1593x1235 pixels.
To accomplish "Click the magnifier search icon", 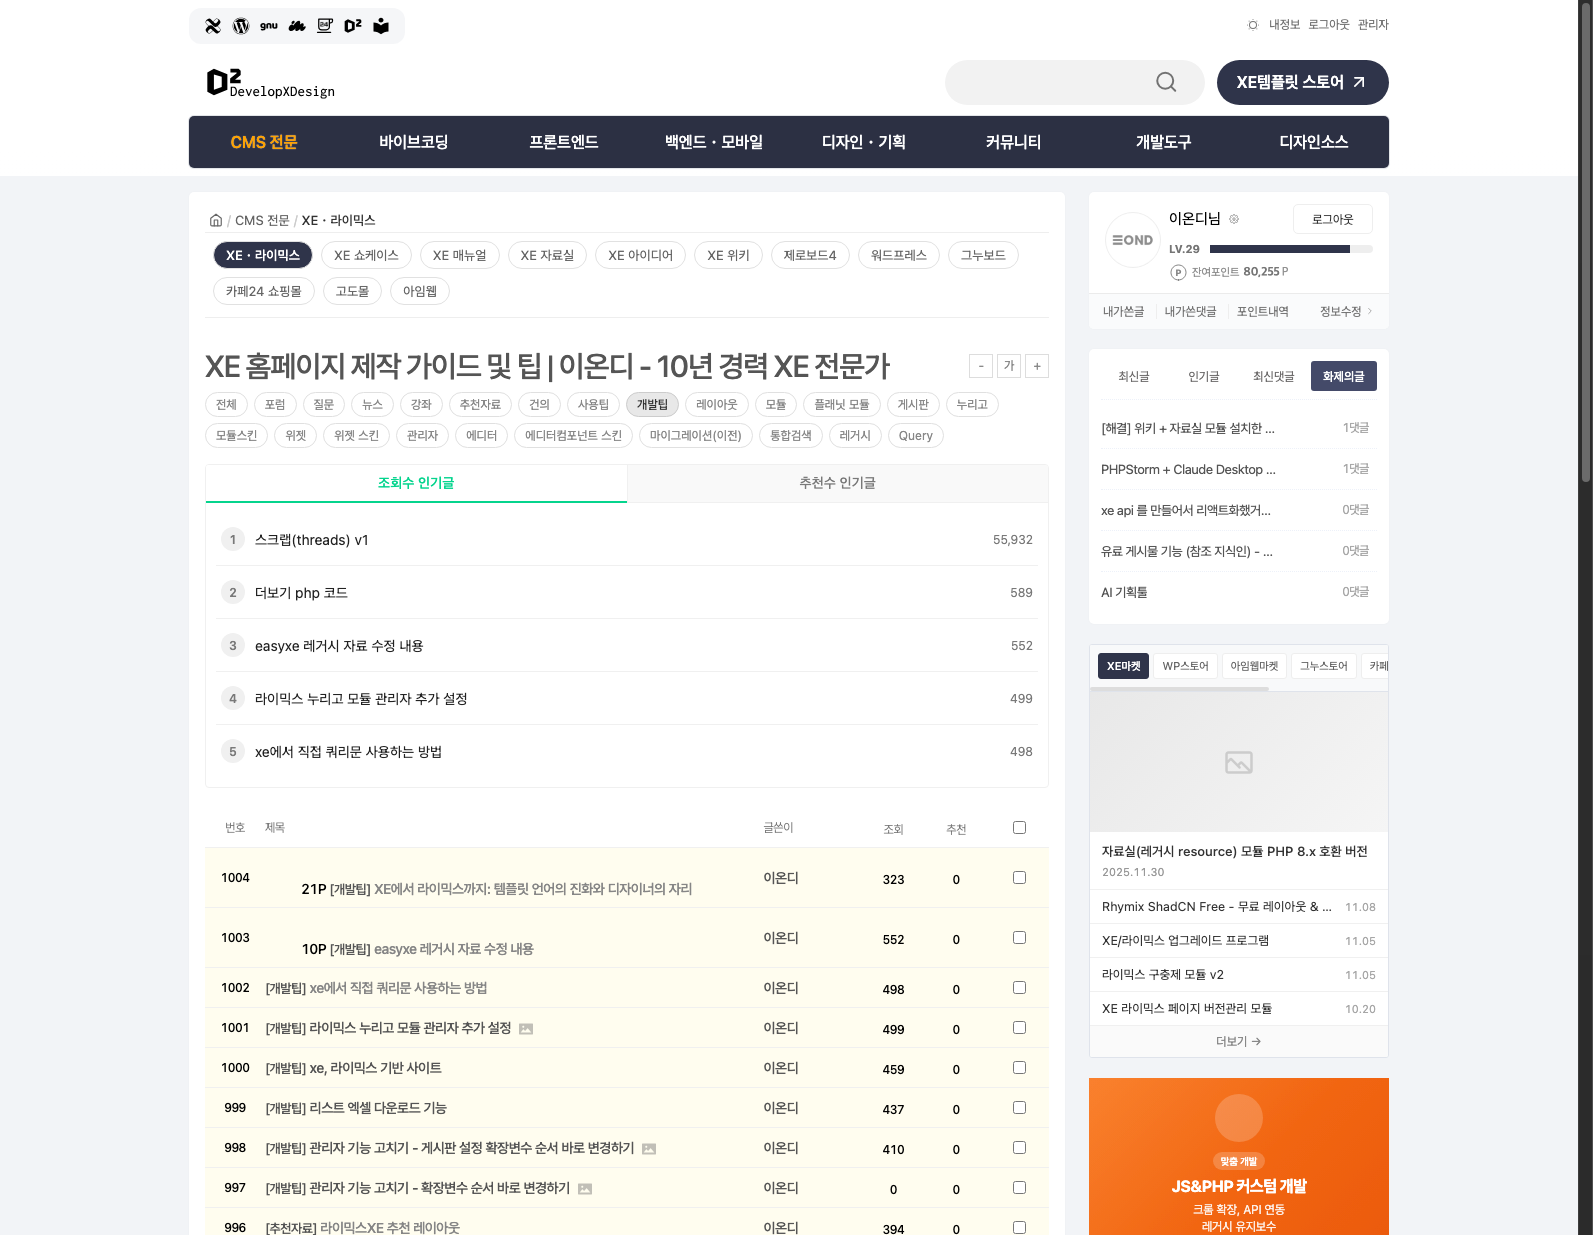I will (1166, 82).
